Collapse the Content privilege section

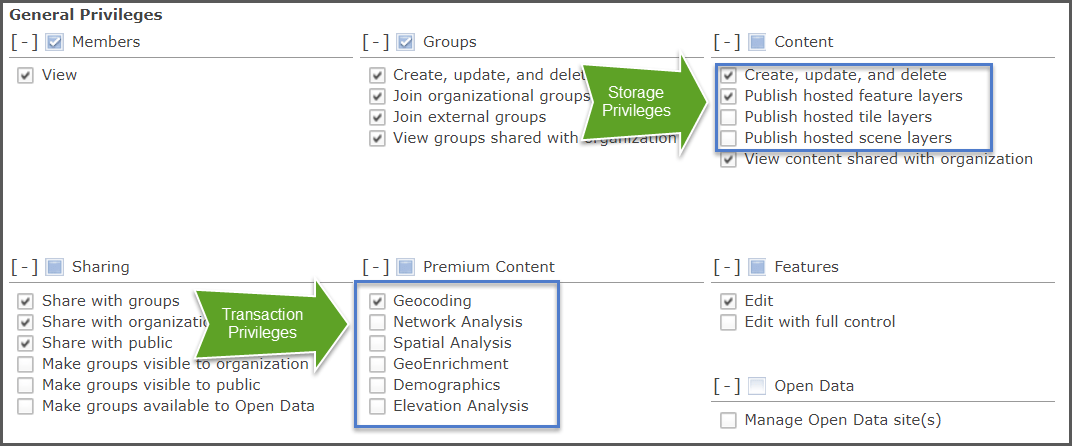coord(727,42)
